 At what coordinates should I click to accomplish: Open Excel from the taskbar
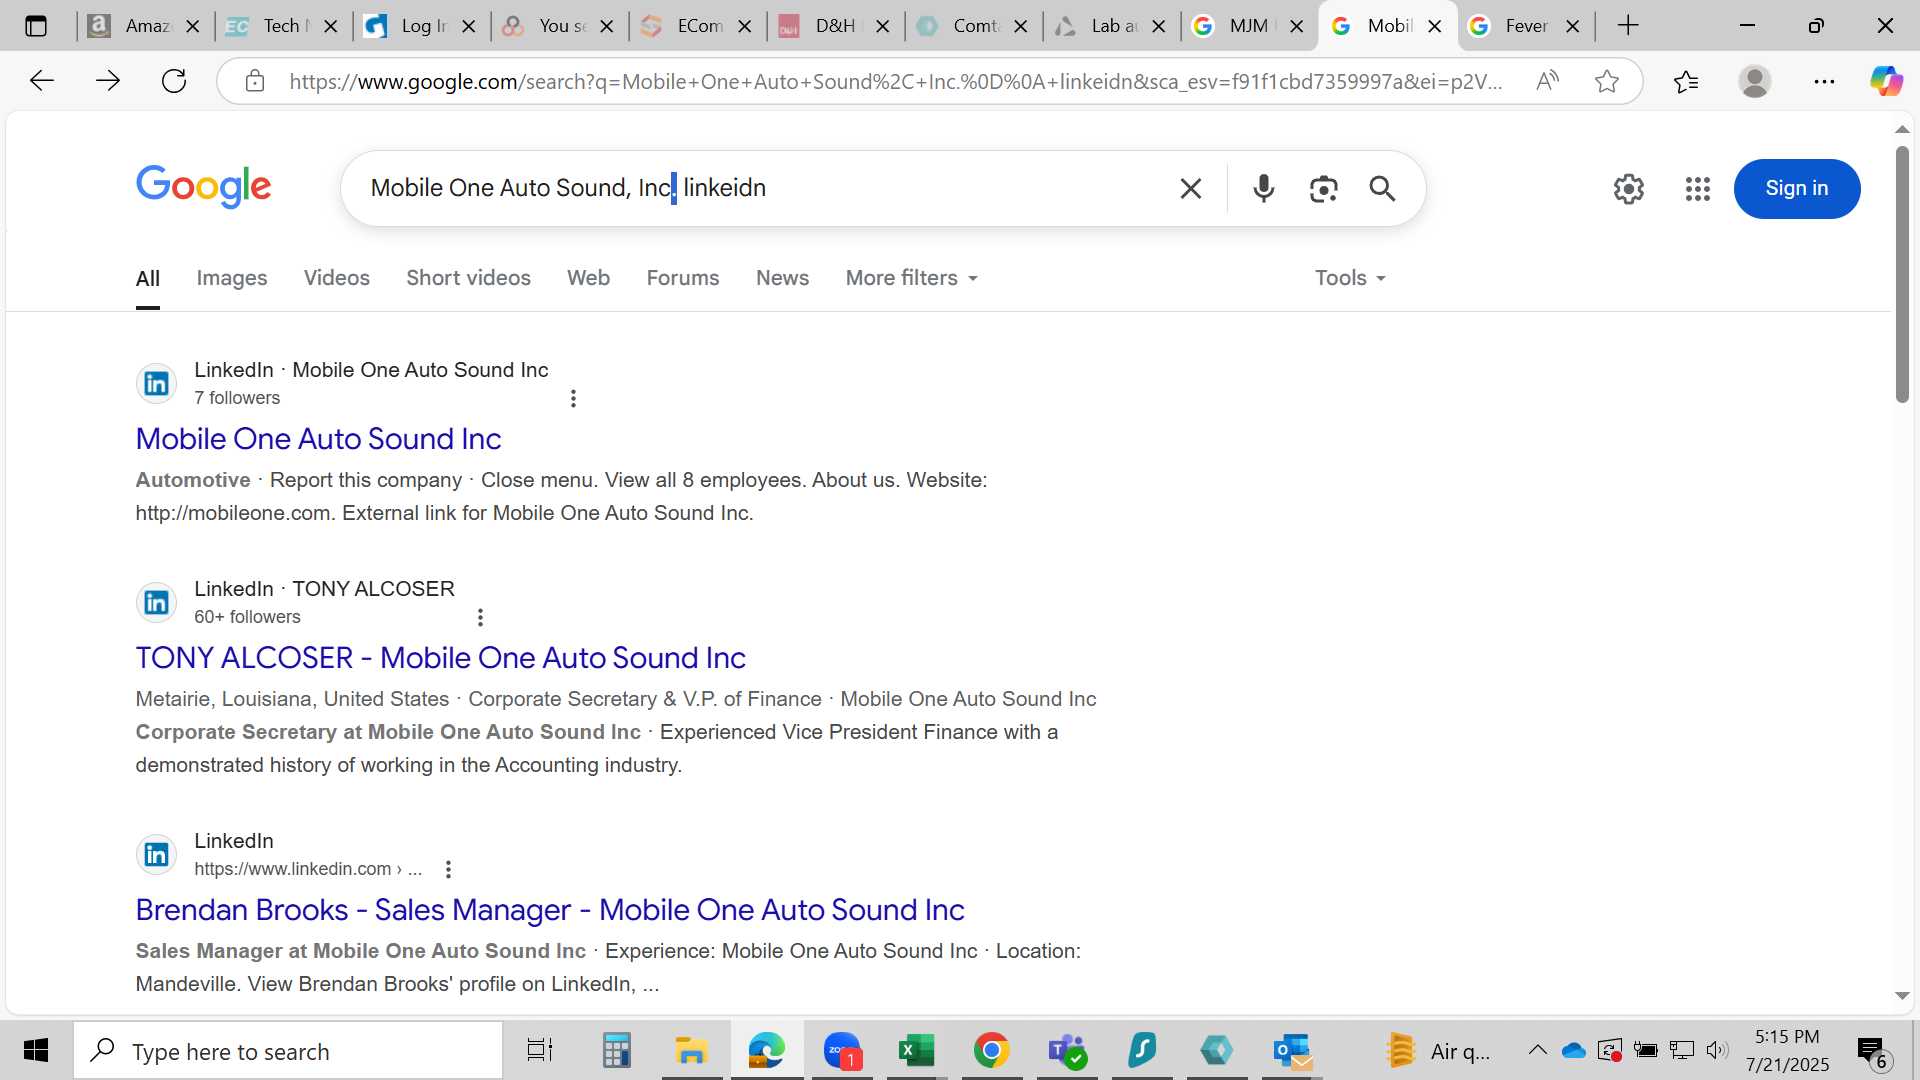[915, 1050]
